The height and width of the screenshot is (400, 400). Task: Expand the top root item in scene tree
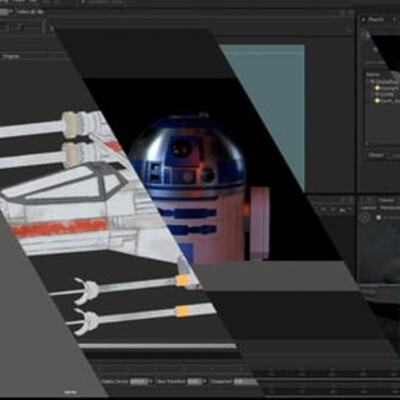coord(368,81)
